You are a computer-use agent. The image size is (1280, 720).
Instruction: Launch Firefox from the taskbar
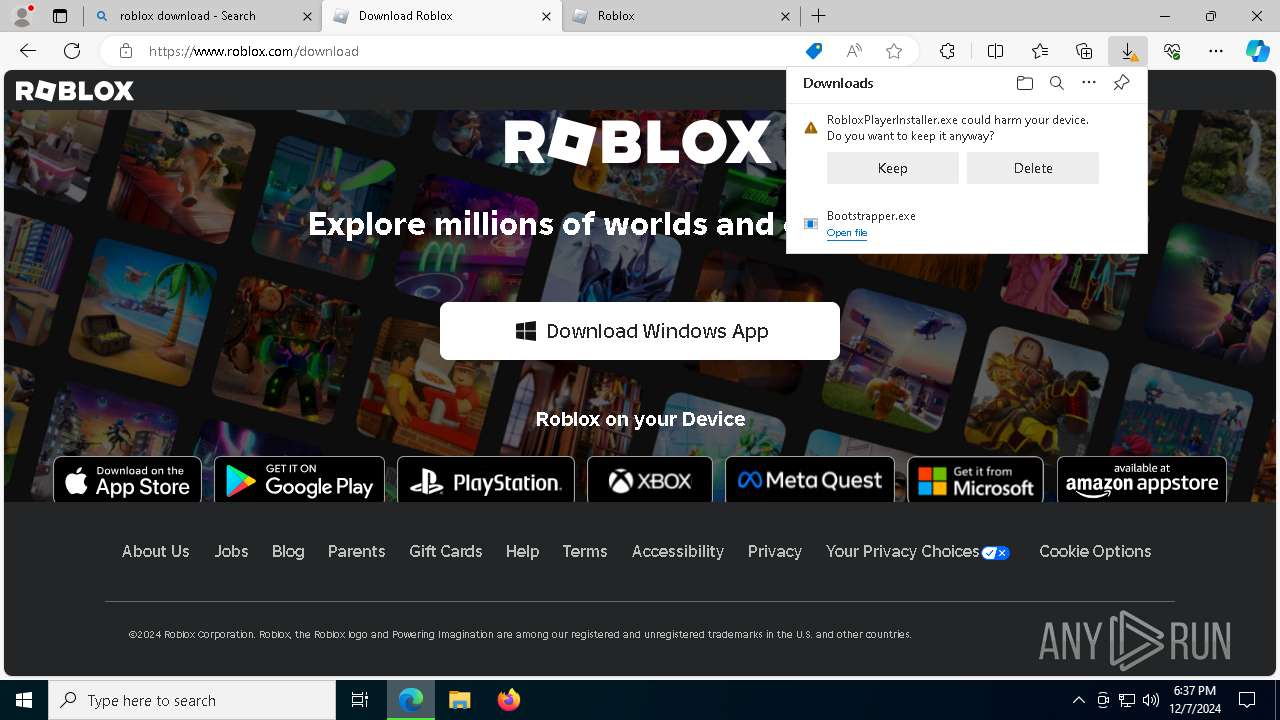pos(508,700)
